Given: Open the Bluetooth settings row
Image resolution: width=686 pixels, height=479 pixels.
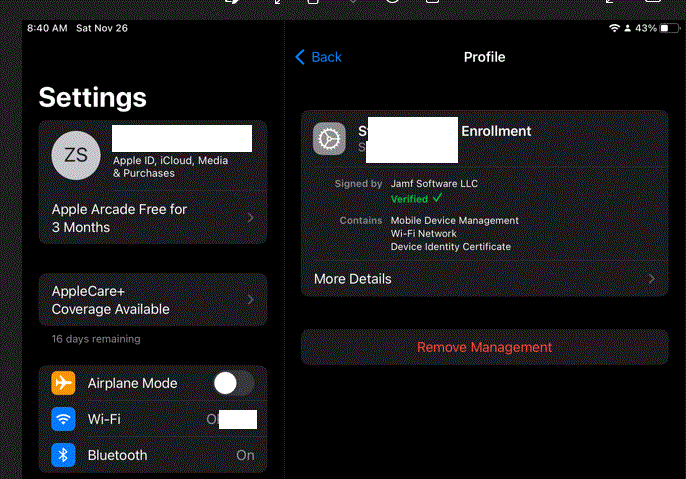Looking at the screenshot, I should [x=153, y=455].
